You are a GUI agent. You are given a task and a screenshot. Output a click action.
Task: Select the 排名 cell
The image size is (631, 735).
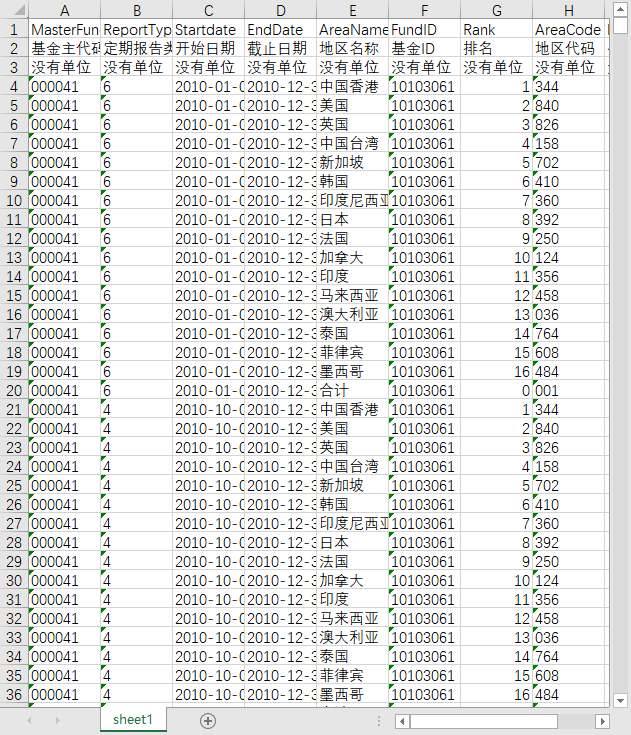(x=496, y=48)
